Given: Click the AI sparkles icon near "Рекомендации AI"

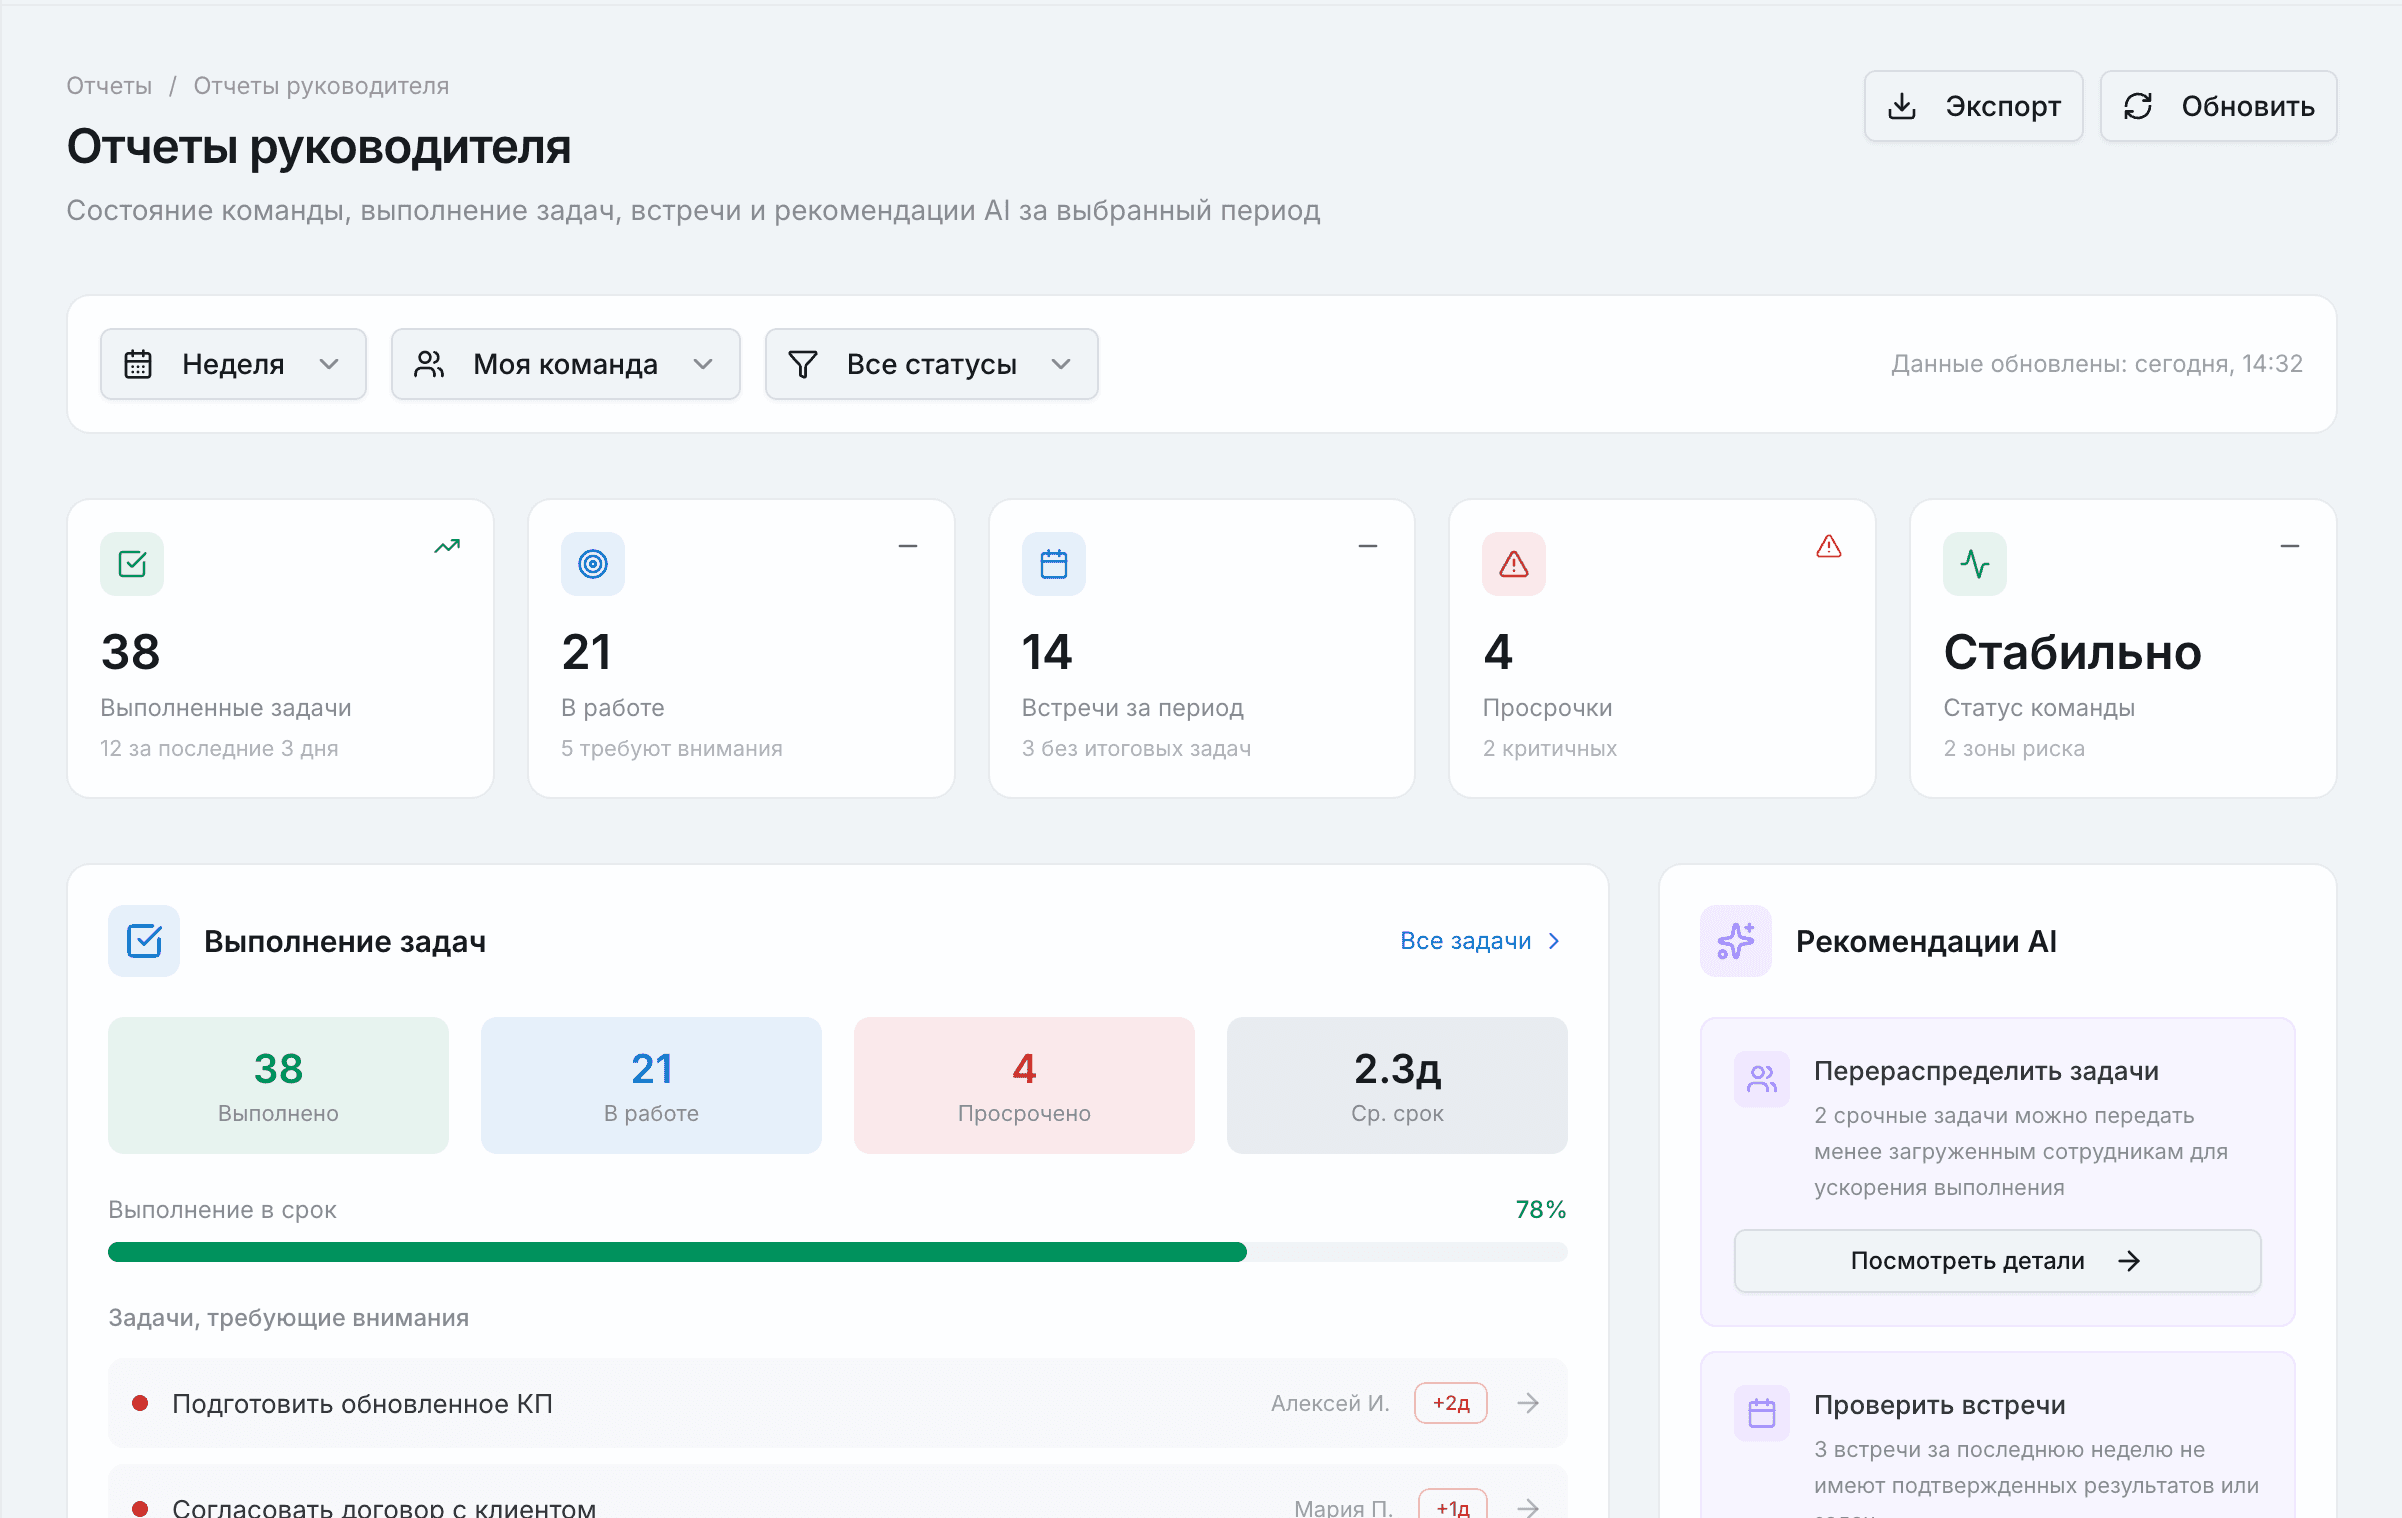Looking at the screenshot, I should (x=1735, y=940).
